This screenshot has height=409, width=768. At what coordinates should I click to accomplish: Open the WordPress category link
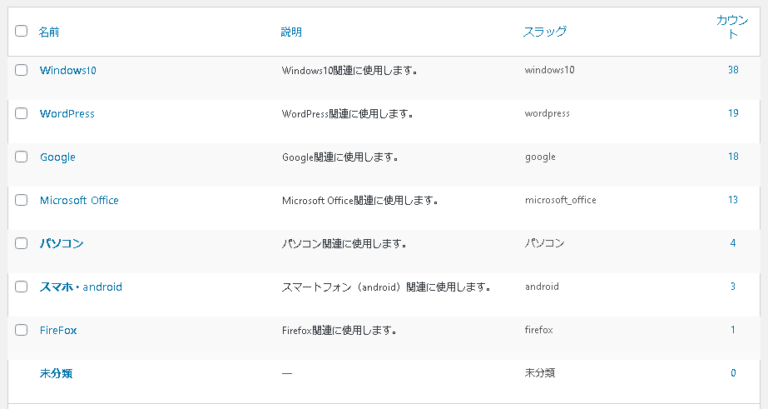[67, 114]
